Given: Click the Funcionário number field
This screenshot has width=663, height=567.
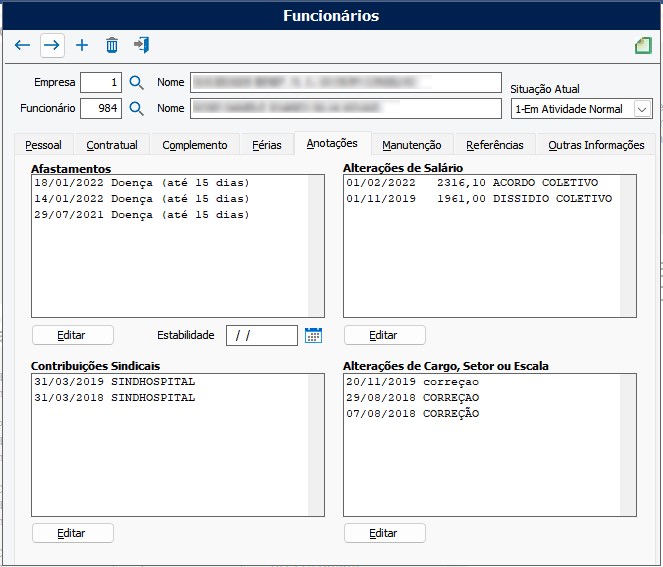Looking at the screenshot, I should click(x=100, y=108).
